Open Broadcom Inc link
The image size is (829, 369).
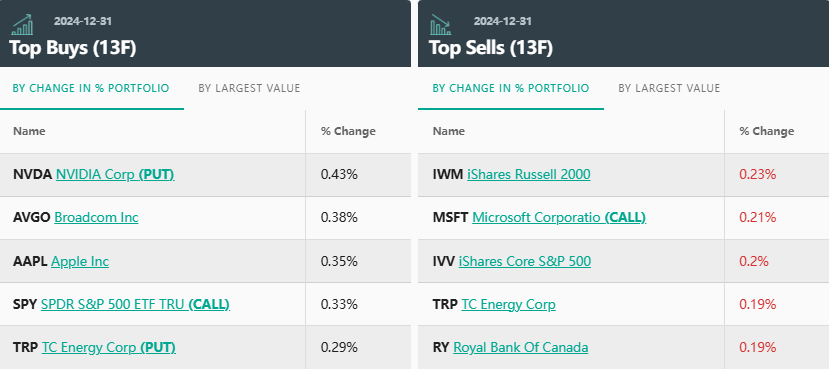point(96,218)
